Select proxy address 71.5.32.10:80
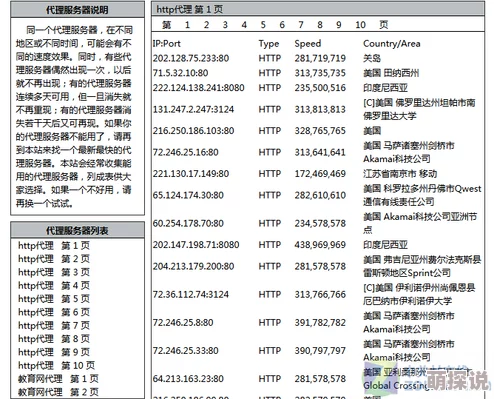This screenshot has height=399, width=494. click(180, 73)
